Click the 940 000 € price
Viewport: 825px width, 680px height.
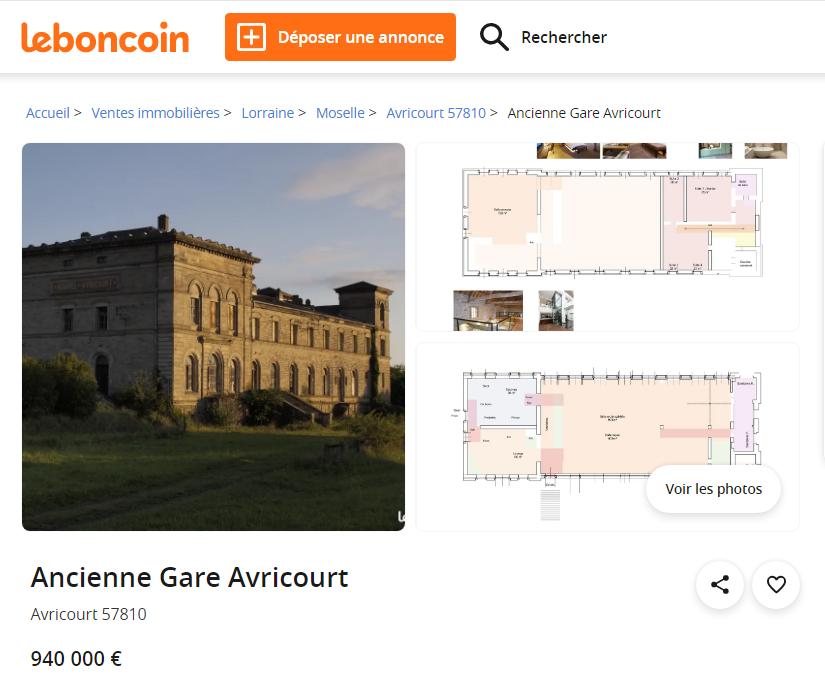pos(76,658)
